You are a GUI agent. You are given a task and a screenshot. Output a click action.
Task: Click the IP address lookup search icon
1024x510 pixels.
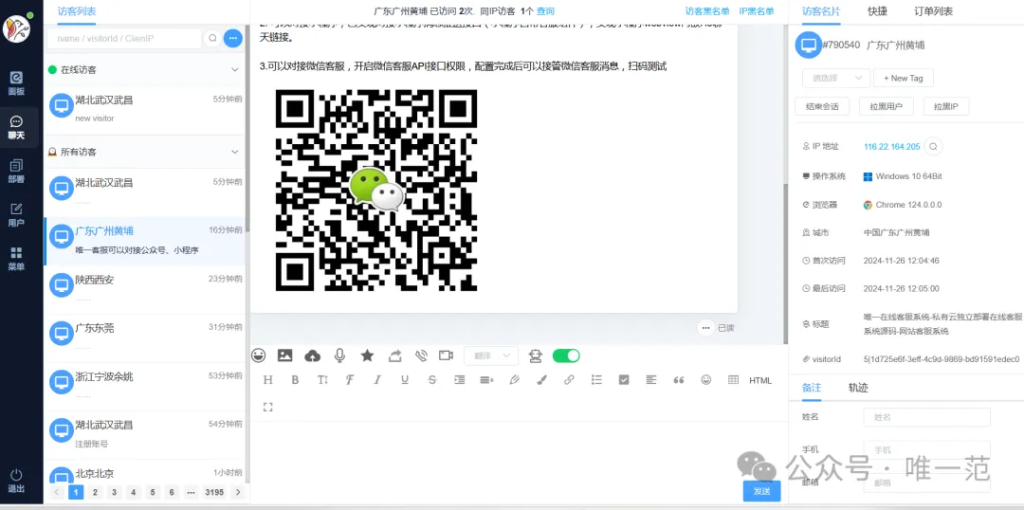pyautogui.click(x=934, y=146)
